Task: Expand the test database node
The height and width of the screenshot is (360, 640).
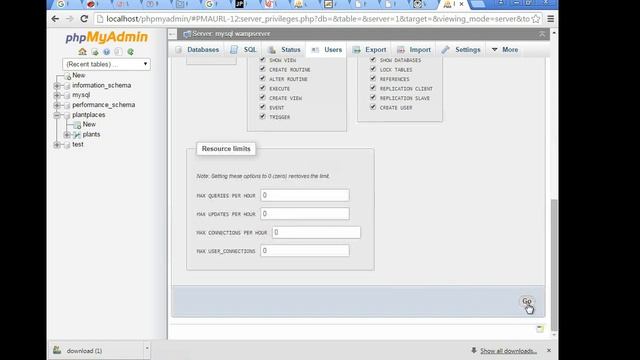Action: (57, 145)
